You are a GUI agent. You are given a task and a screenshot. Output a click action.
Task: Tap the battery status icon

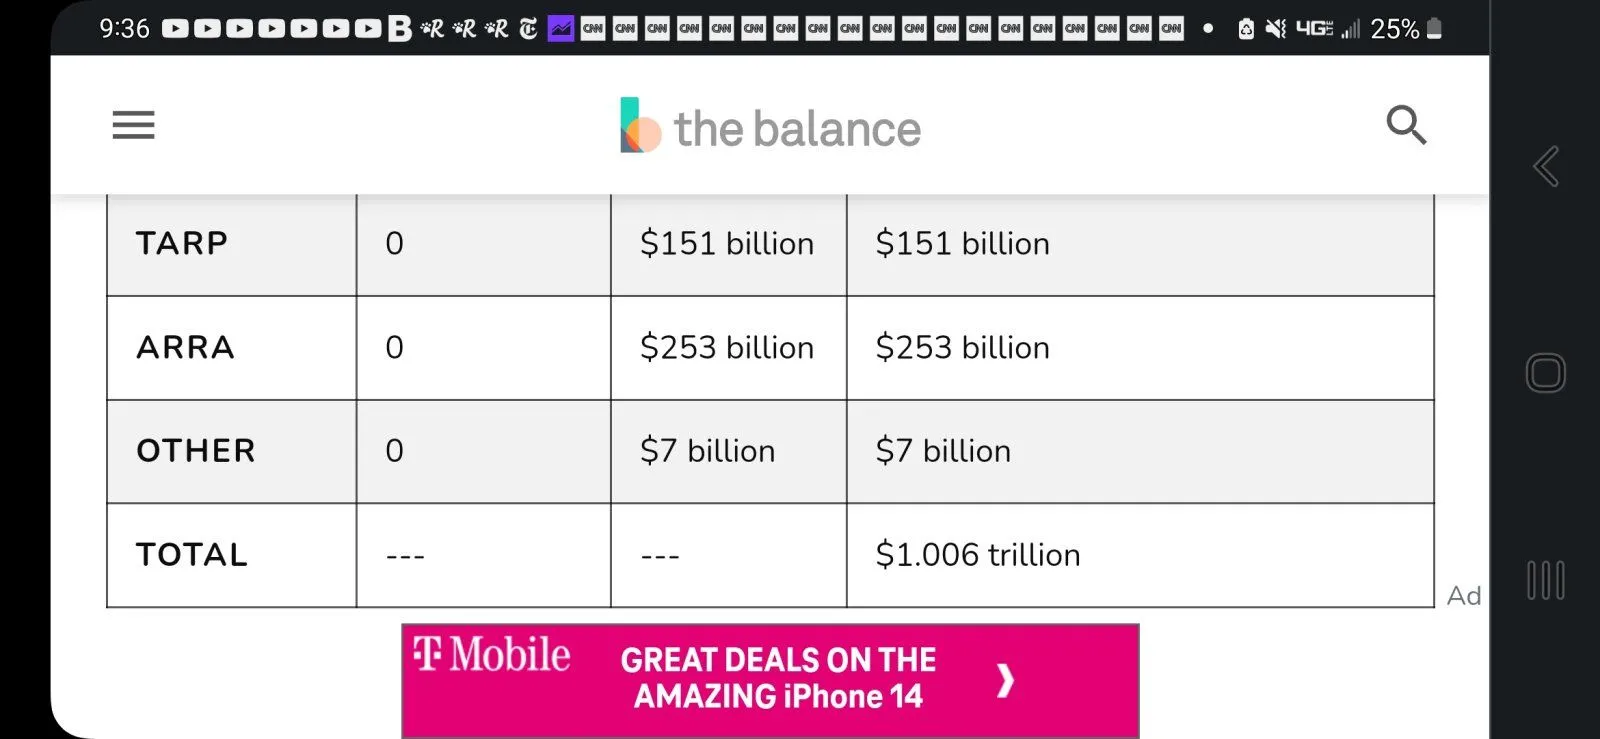coord(1434,29)
